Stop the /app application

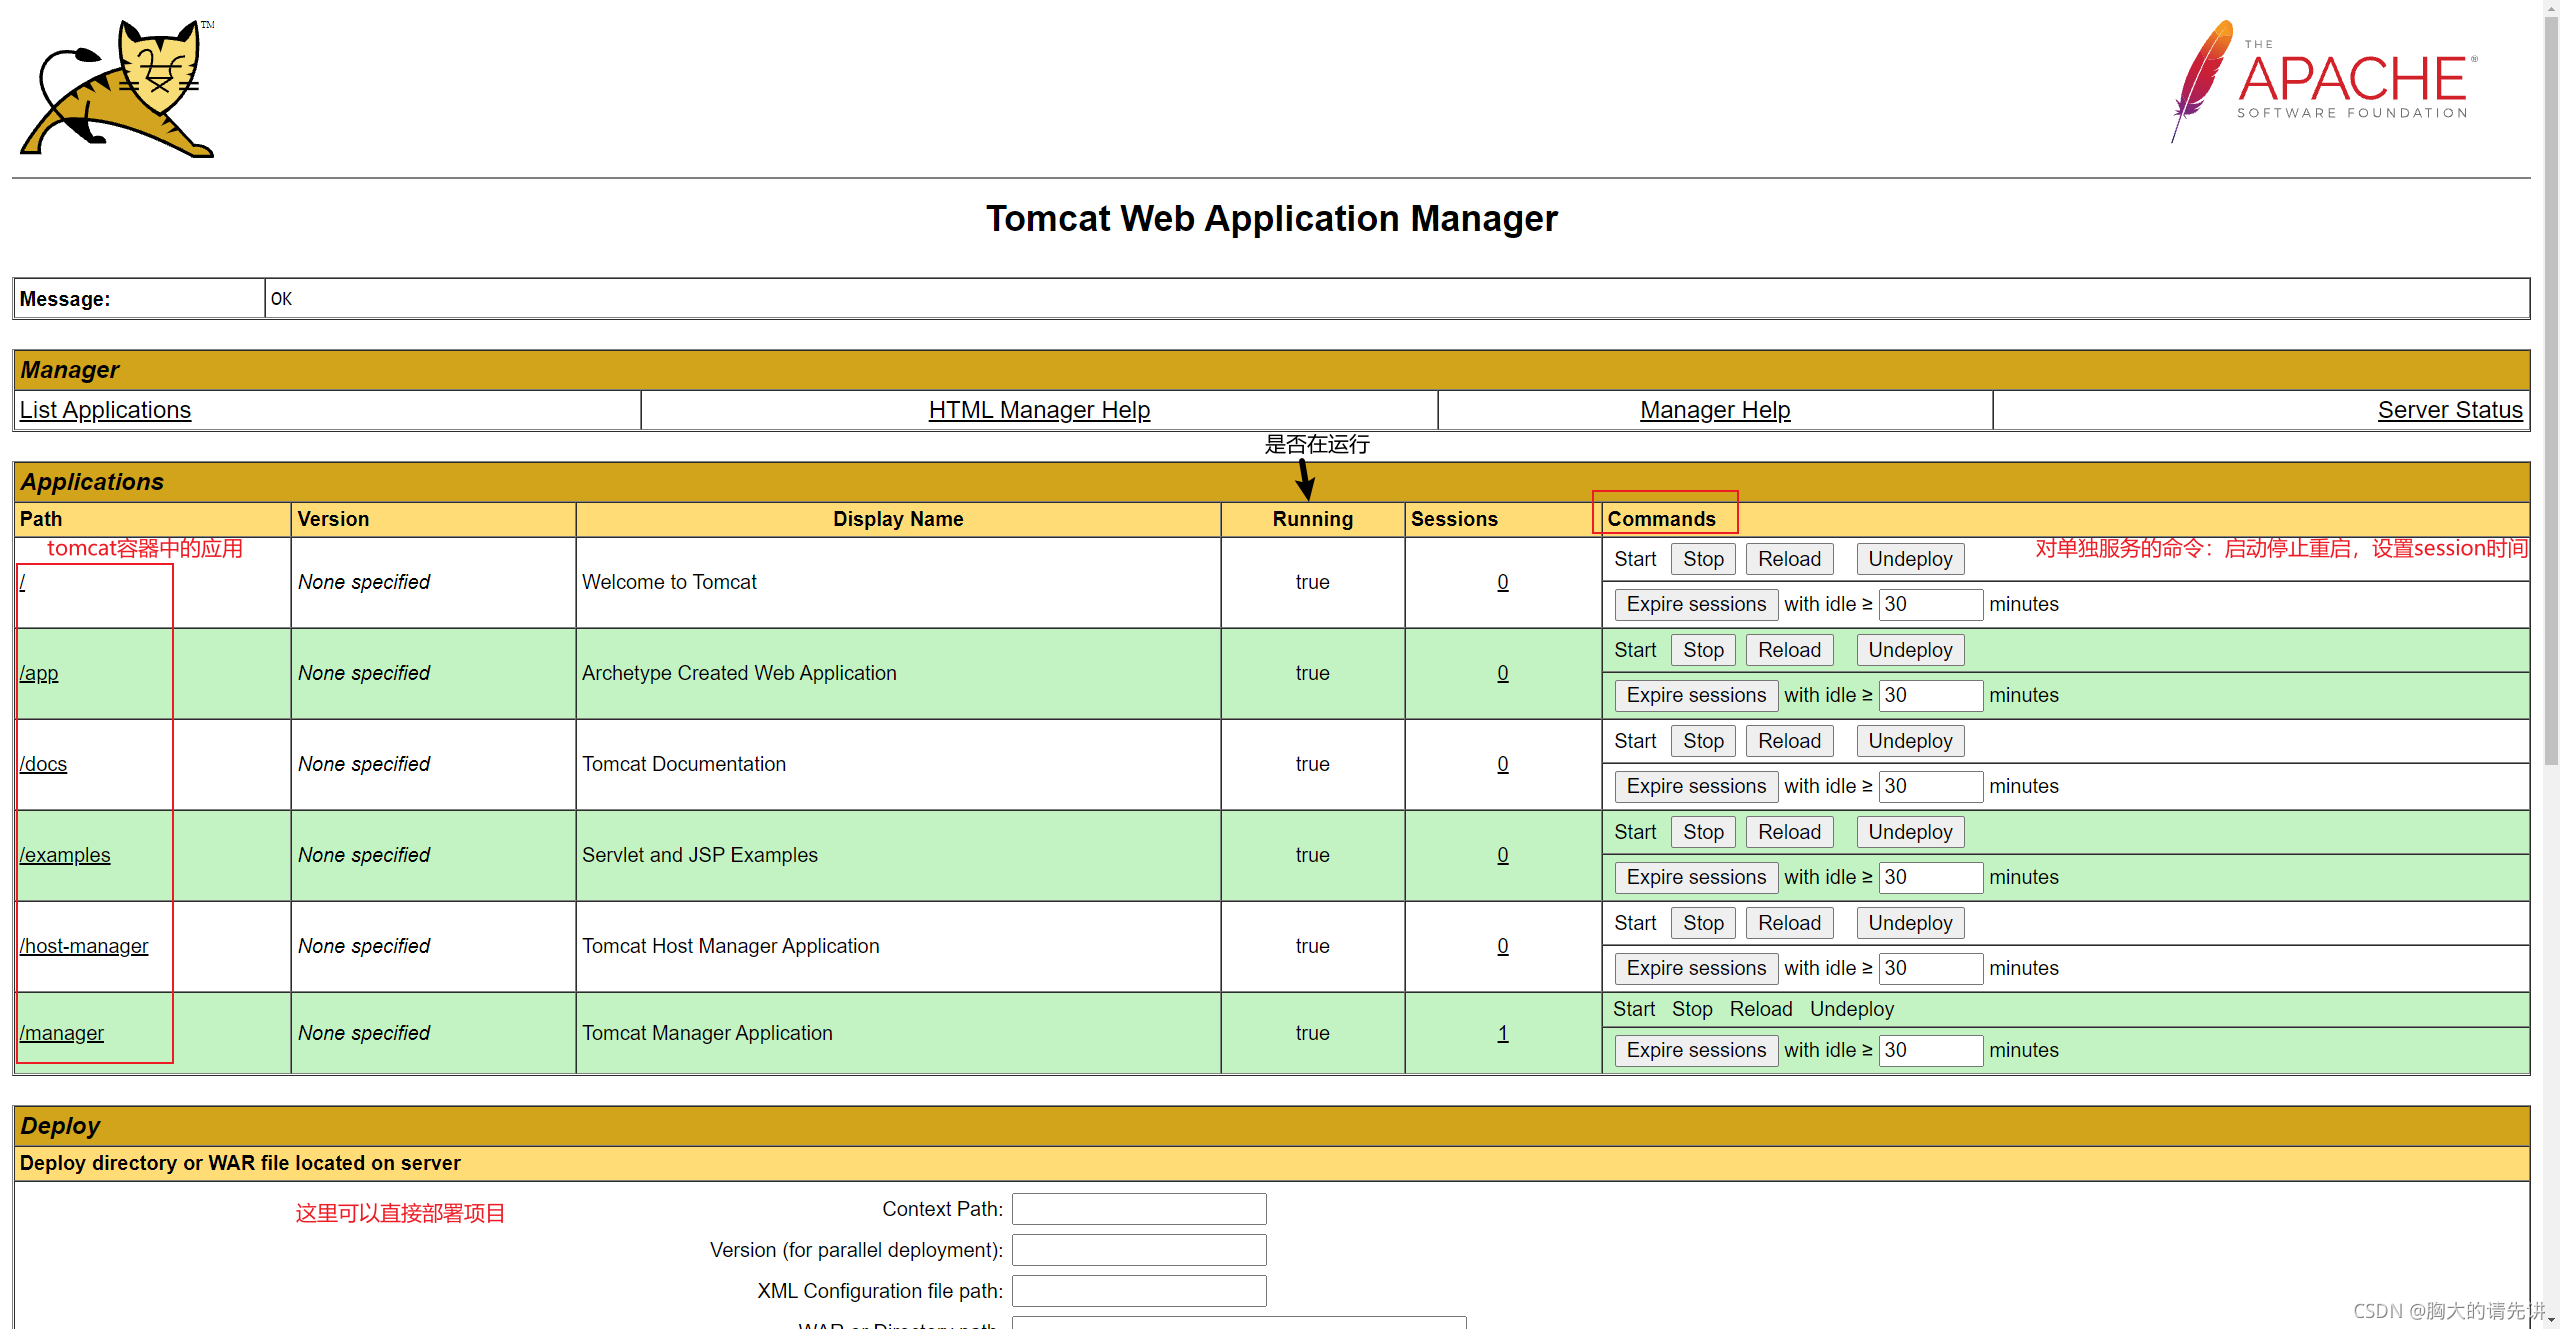click(1703, 650)
